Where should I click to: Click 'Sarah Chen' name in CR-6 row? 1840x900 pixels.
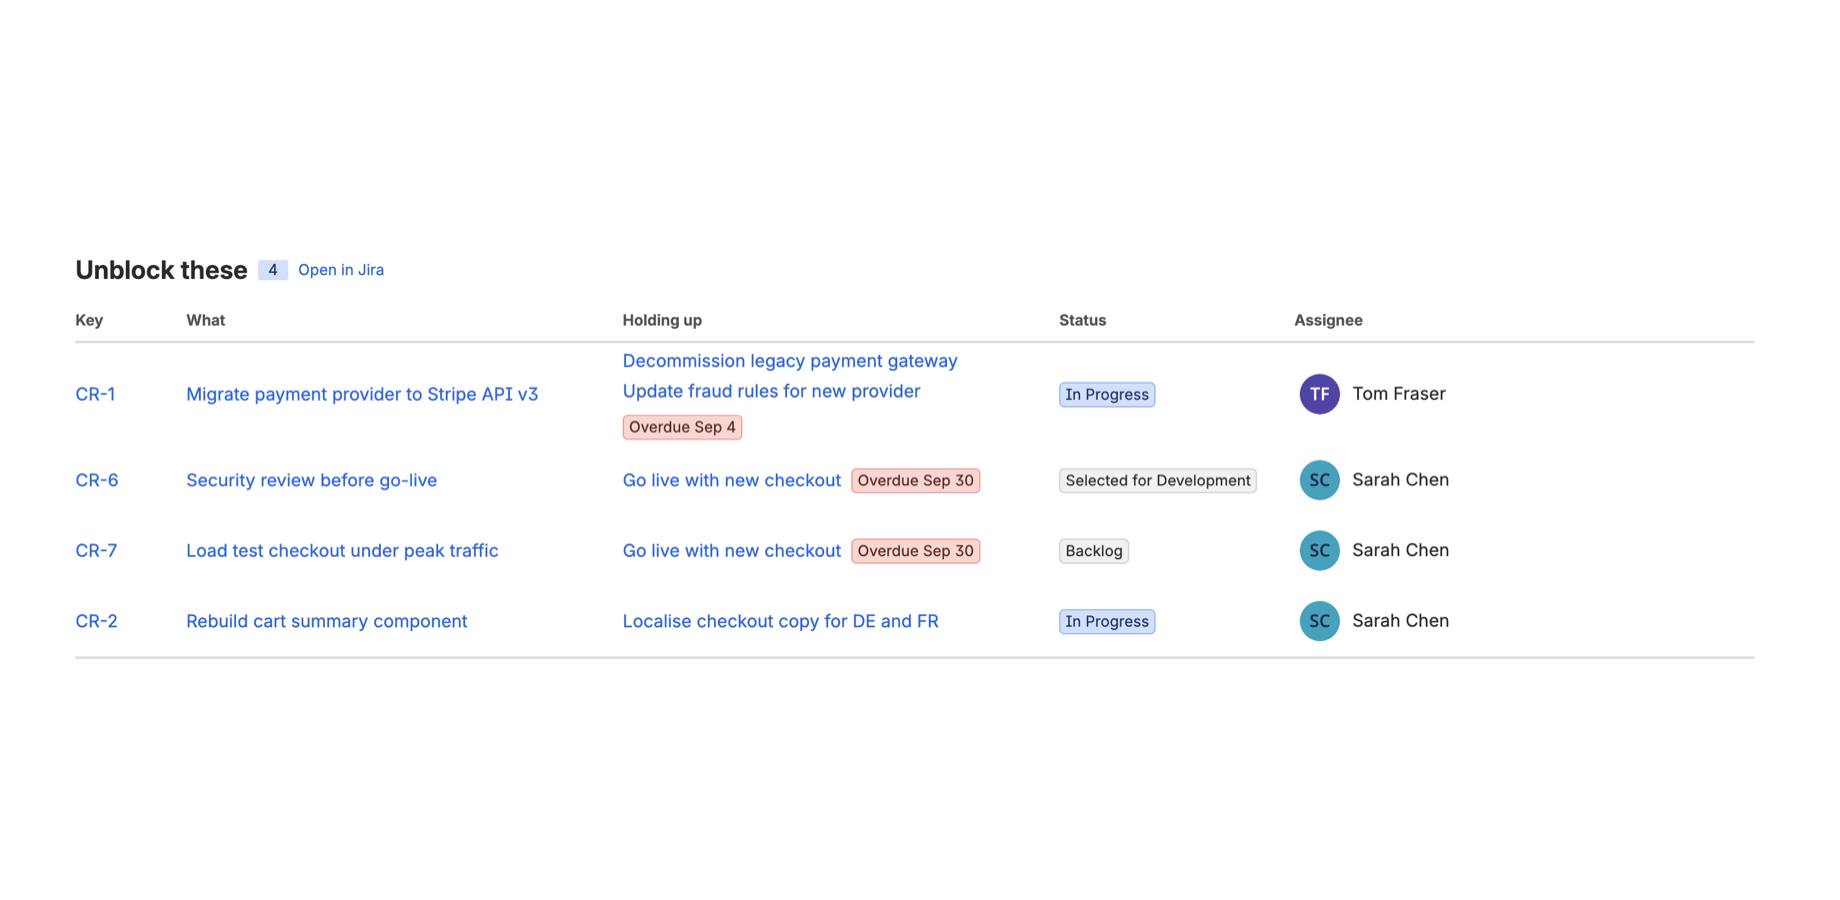[x=1400, y=480]
